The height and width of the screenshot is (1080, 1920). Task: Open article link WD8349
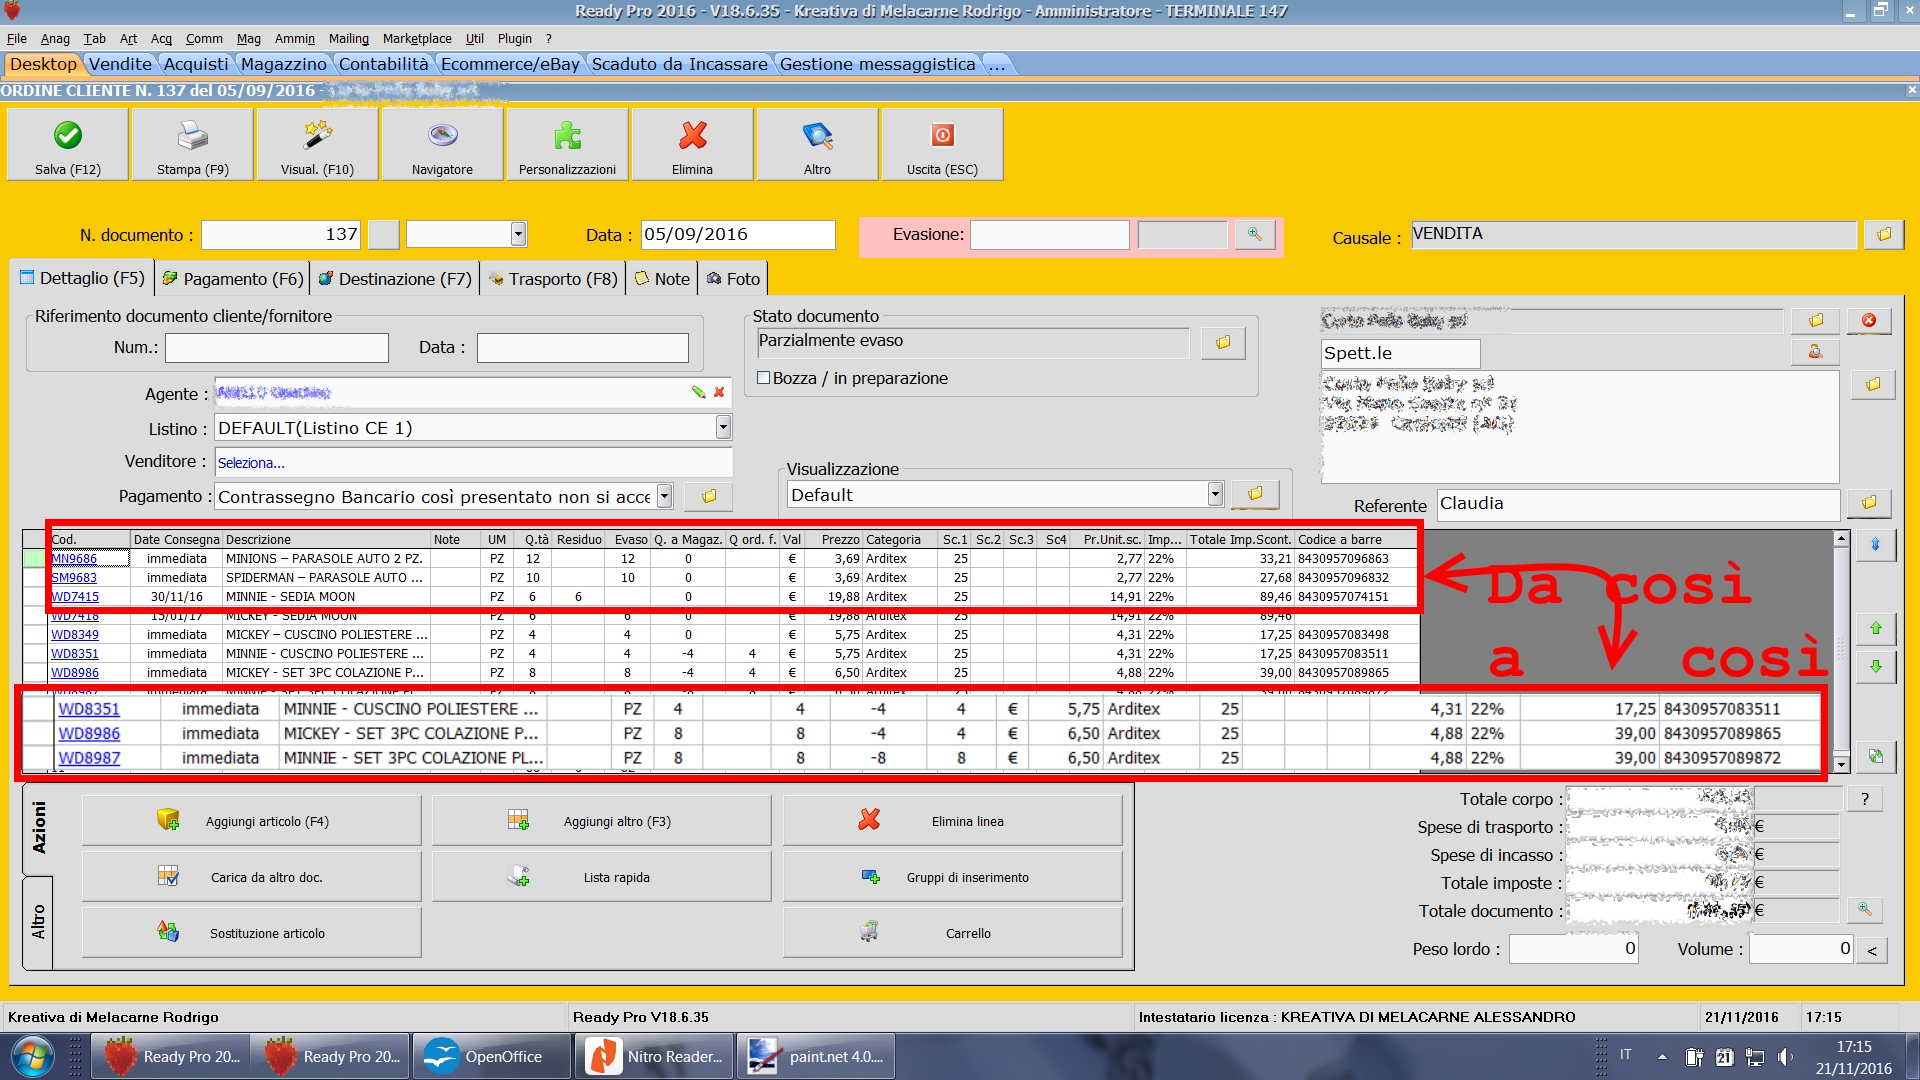click(75, 635)
